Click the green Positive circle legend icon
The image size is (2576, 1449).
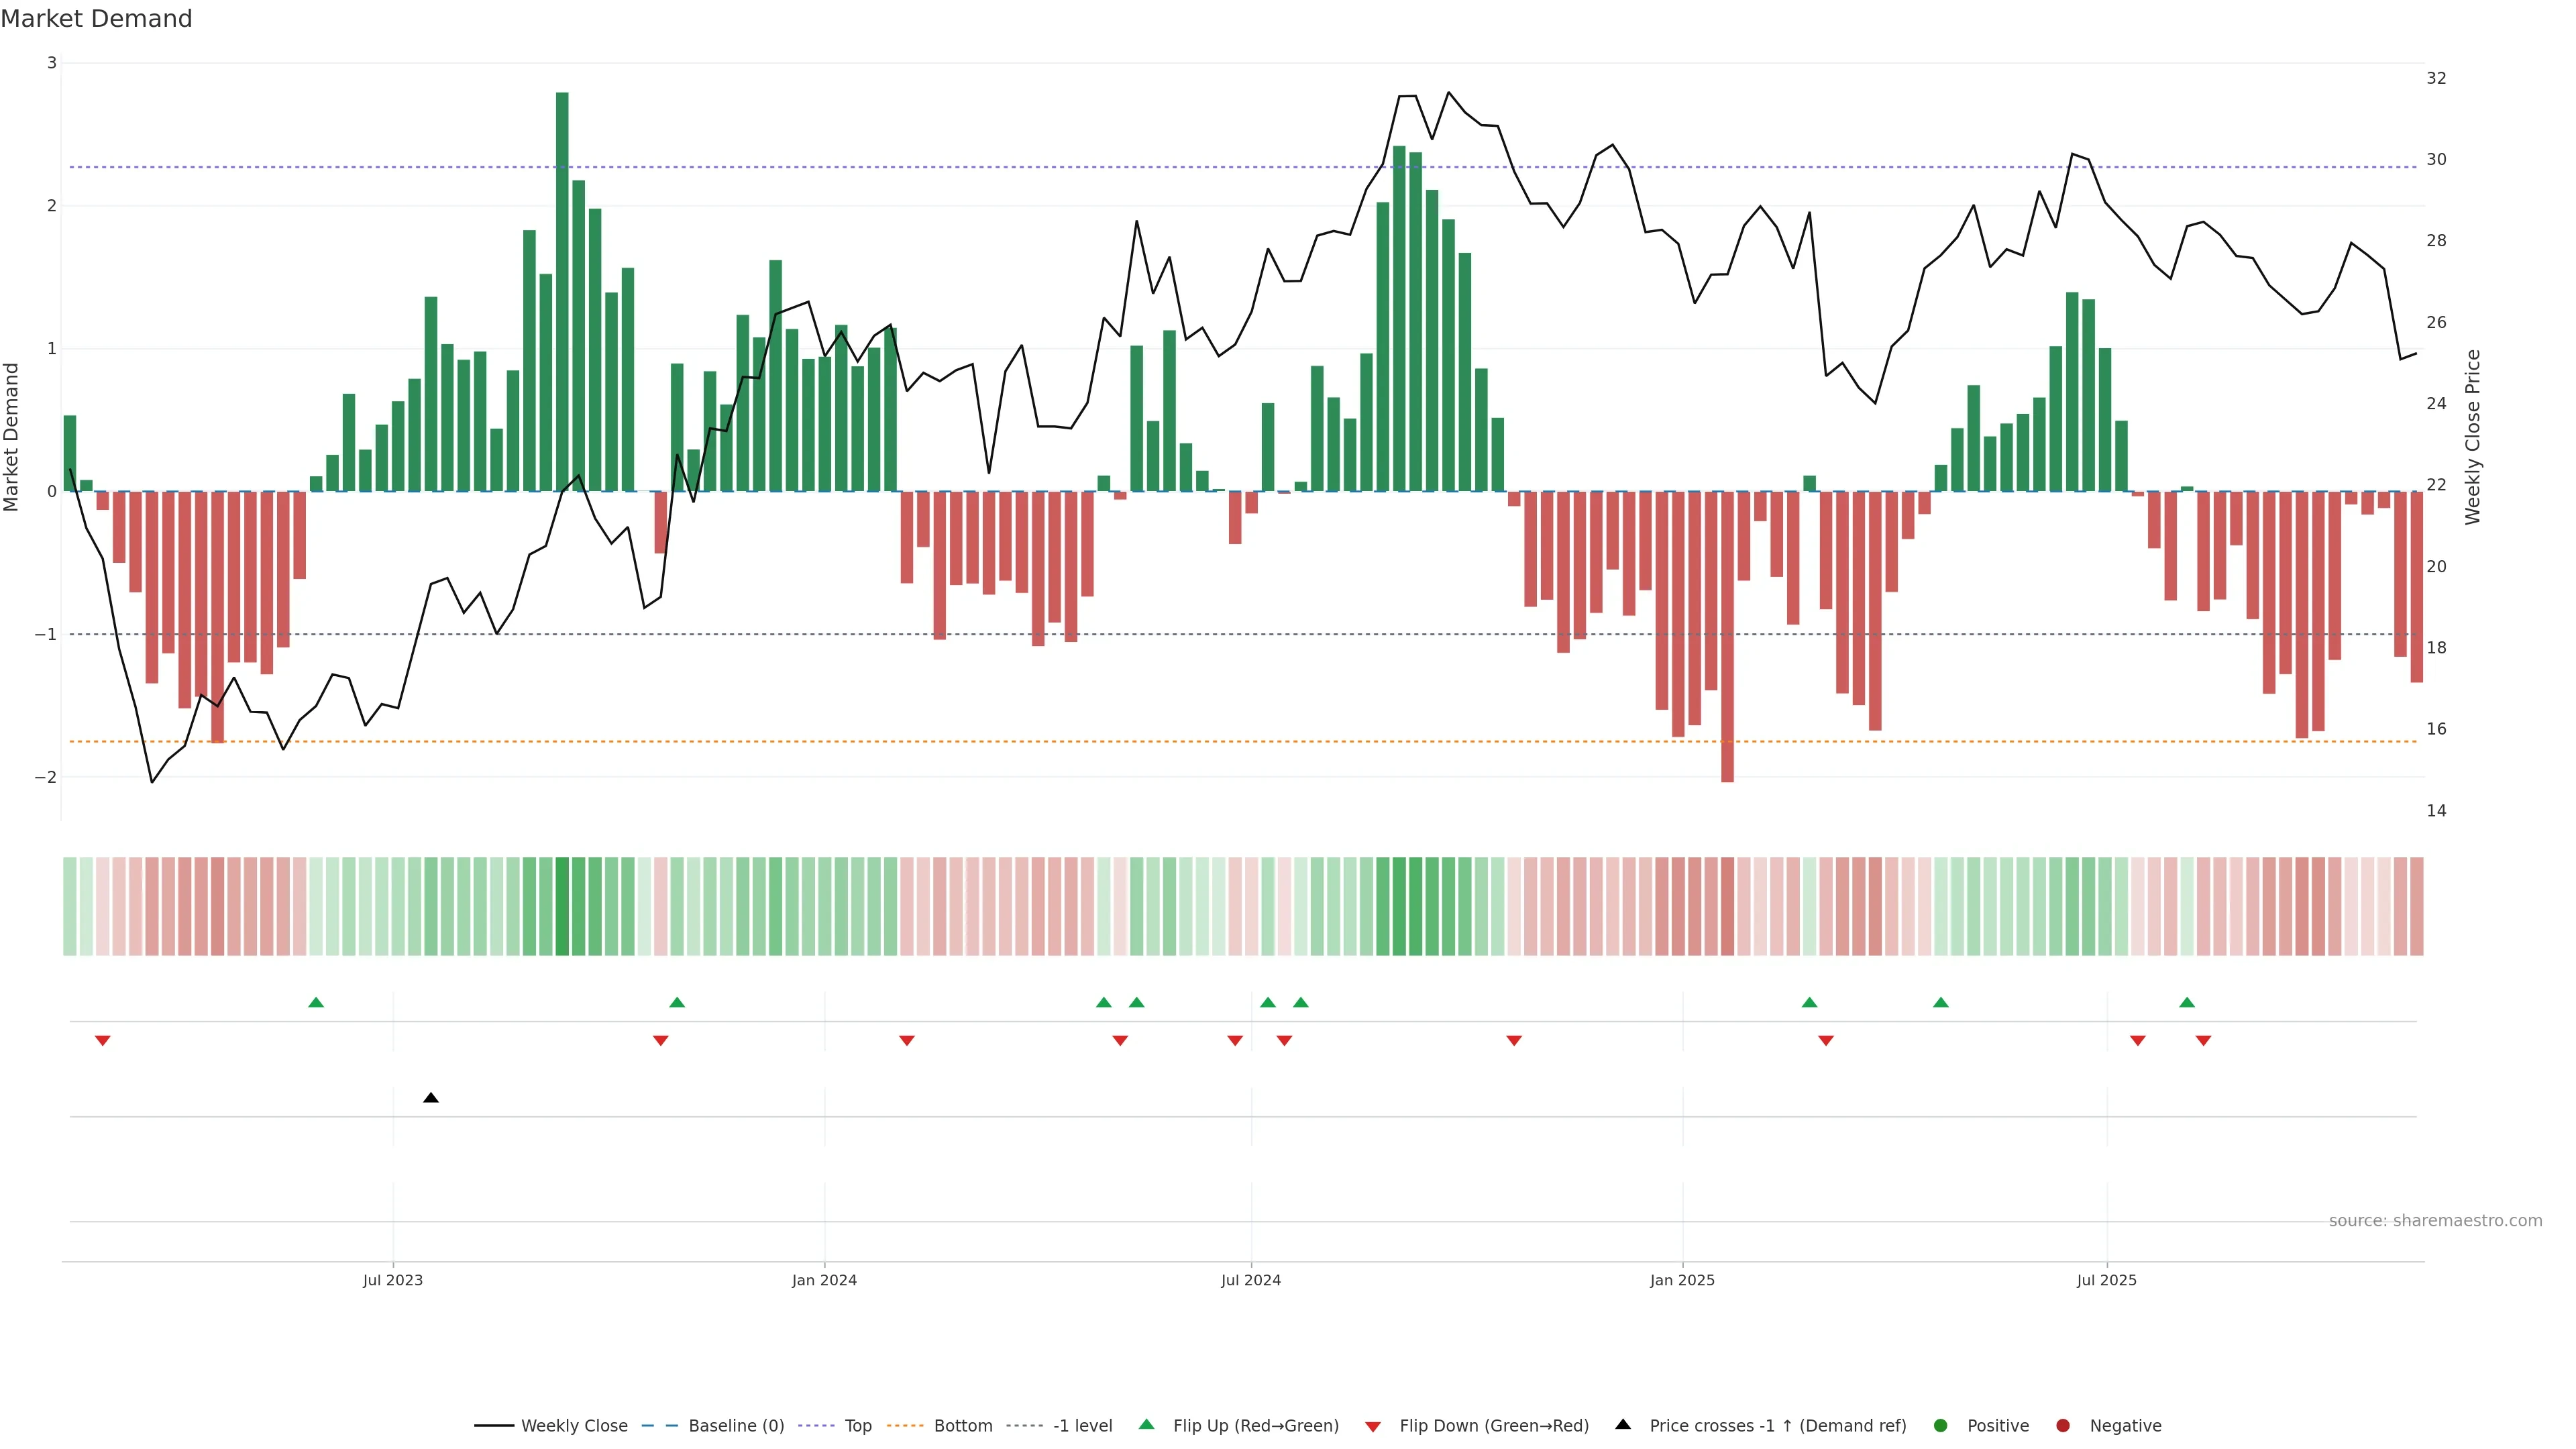point(1941,1426)
